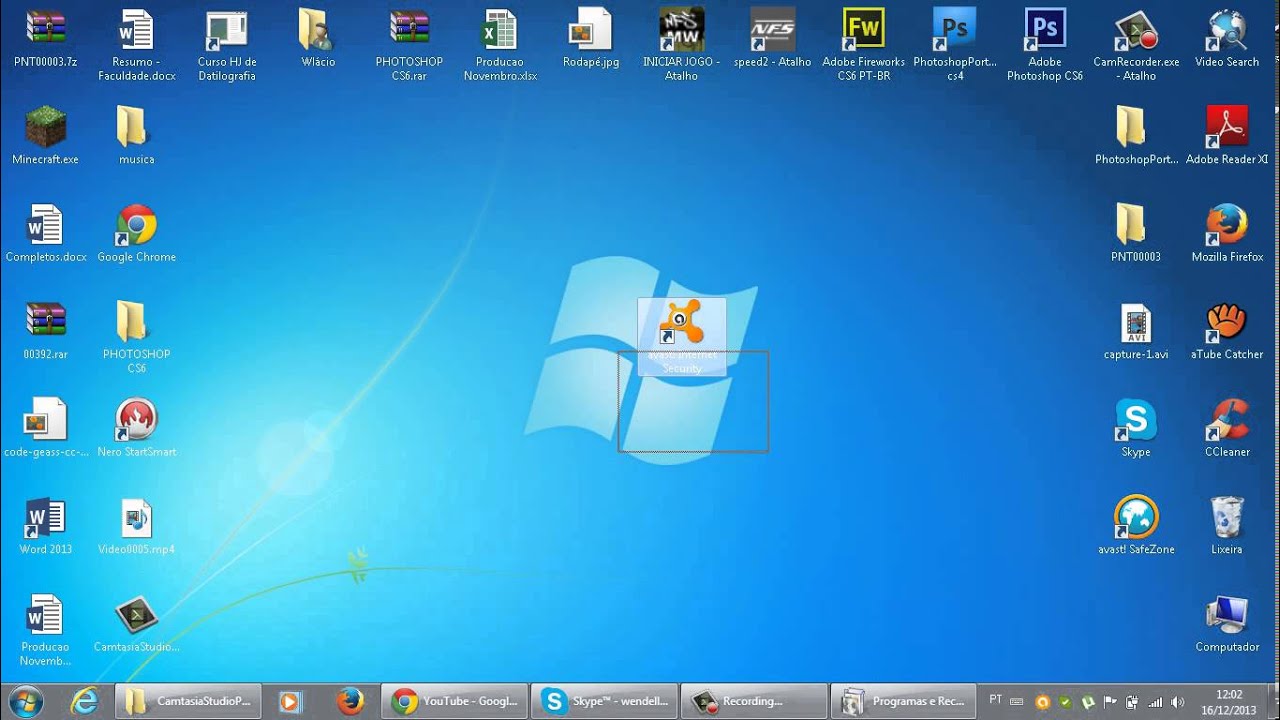Select avast! Internet Security shortcut
The height and width of the screenshot is (720, 1280).
coord(682,336)
